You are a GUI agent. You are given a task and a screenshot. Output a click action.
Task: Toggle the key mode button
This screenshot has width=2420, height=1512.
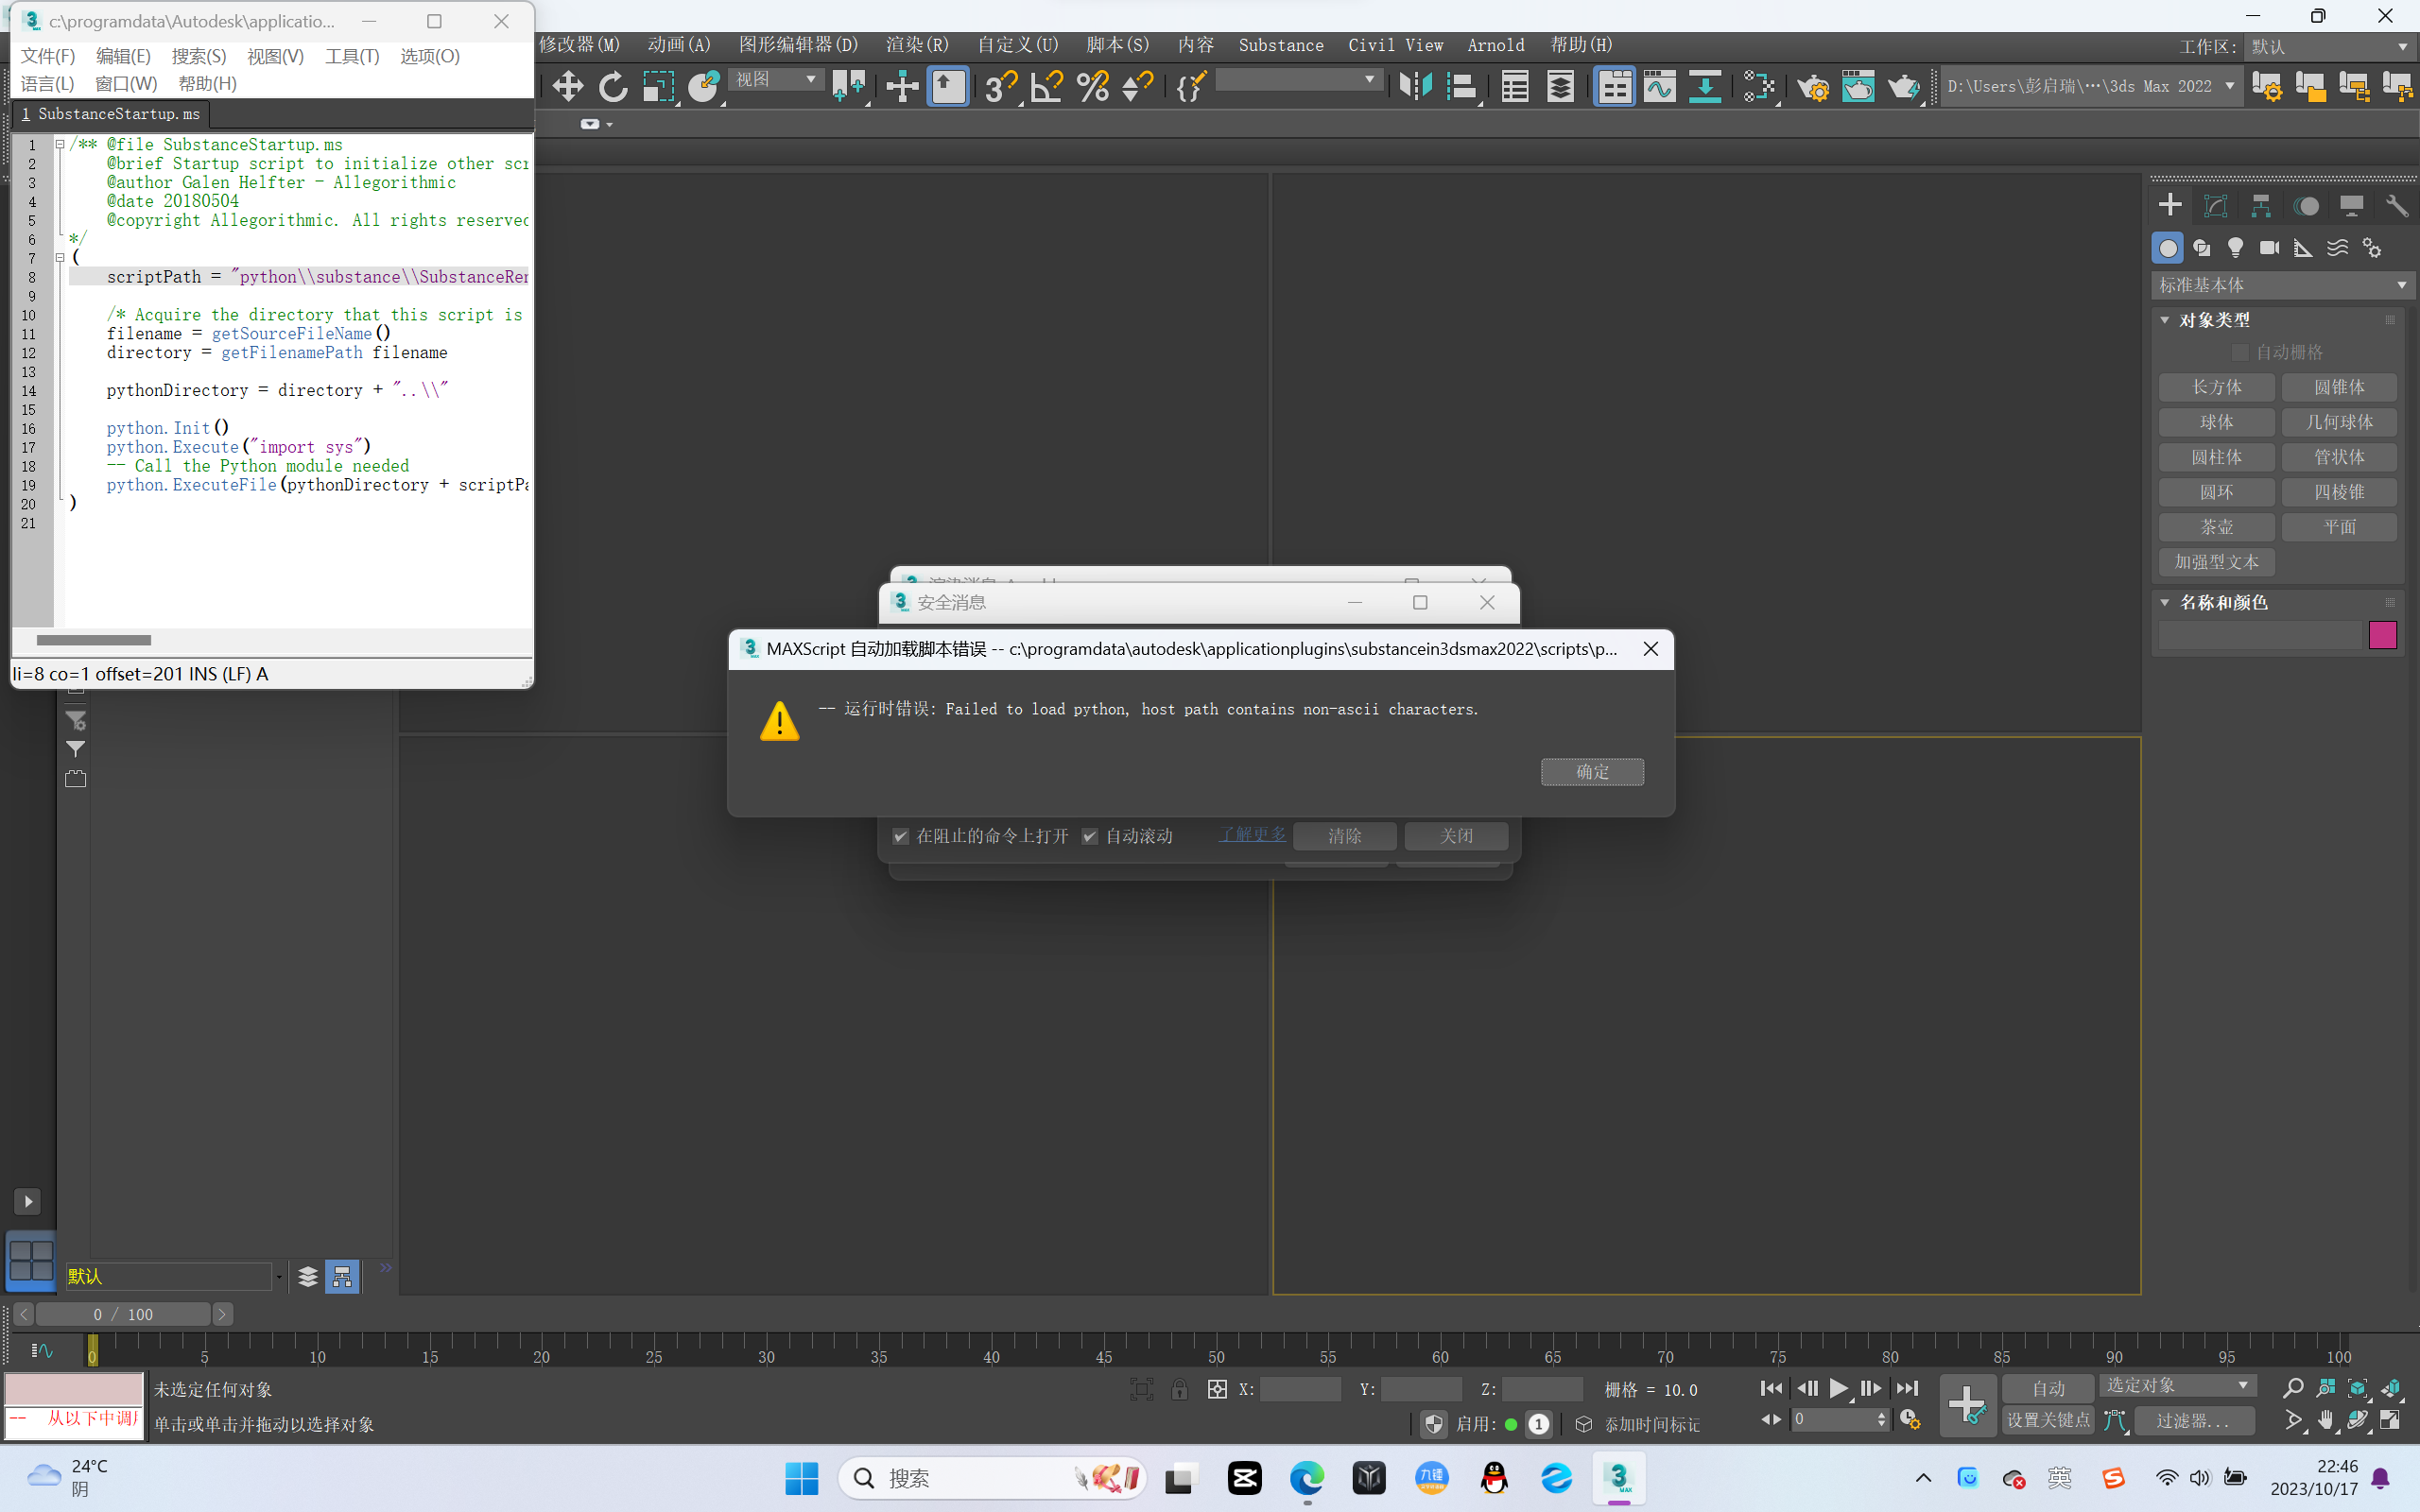click(1771, 1419)
